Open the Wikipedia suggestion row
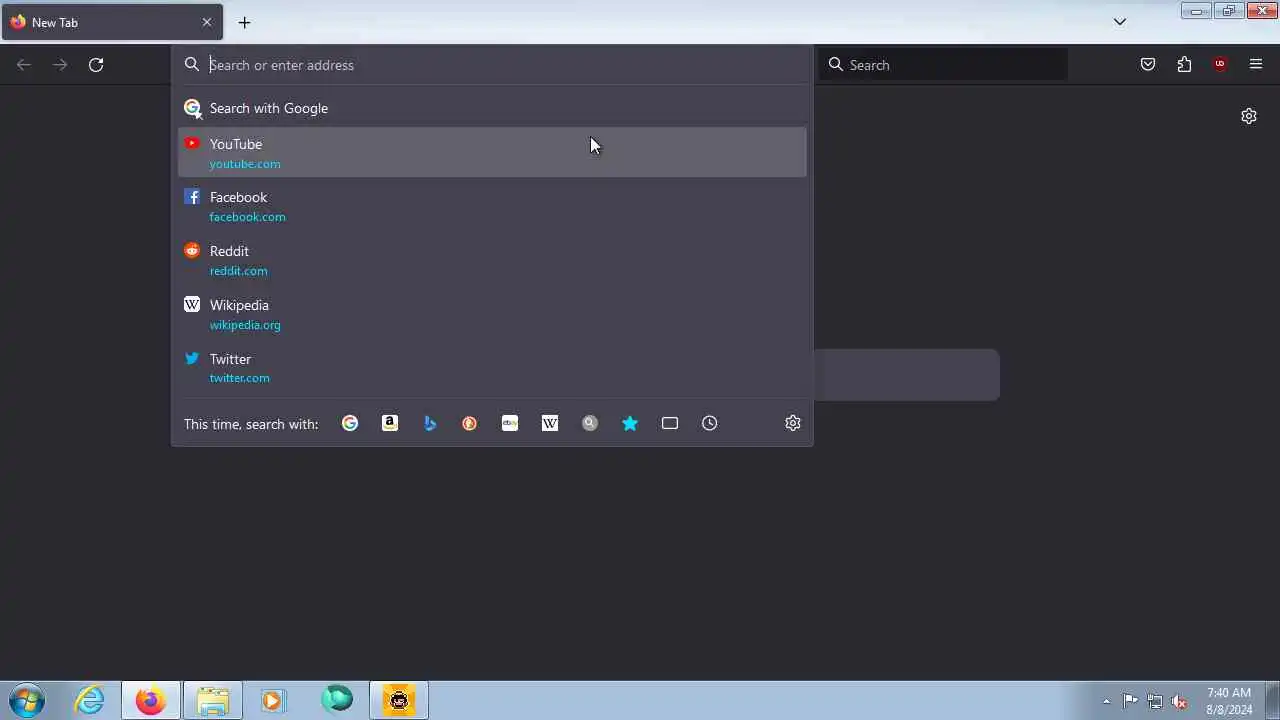This screenshot has height=720, width=1280. (x=492, y=314)
